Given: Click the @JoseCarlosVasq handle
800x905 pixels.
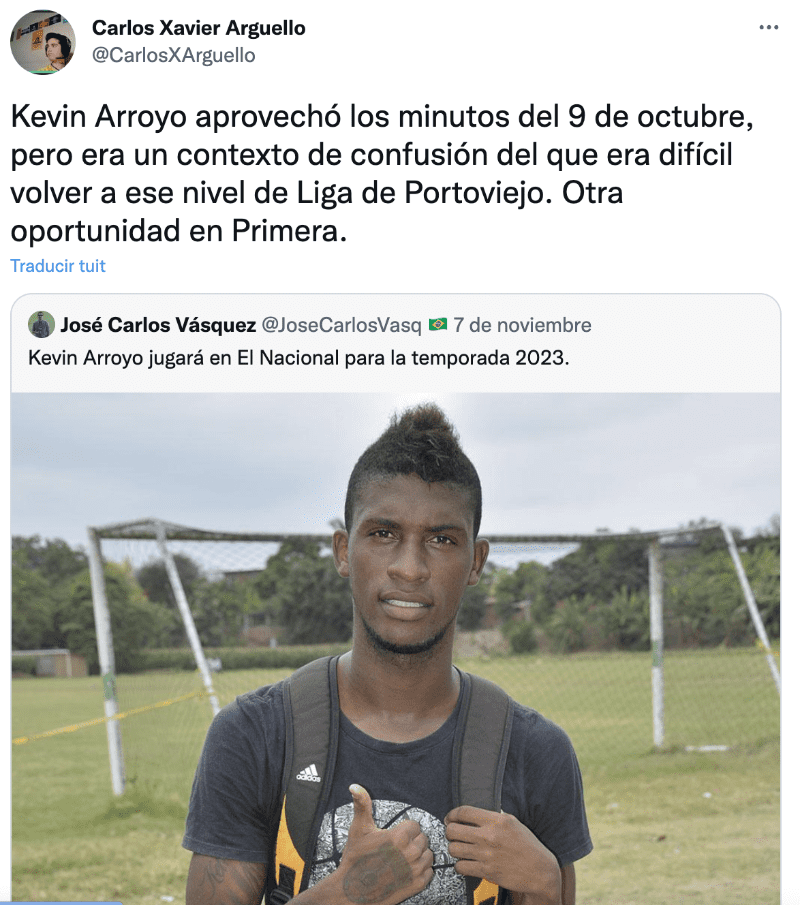Looking at the screenshot, I should 342,325.
